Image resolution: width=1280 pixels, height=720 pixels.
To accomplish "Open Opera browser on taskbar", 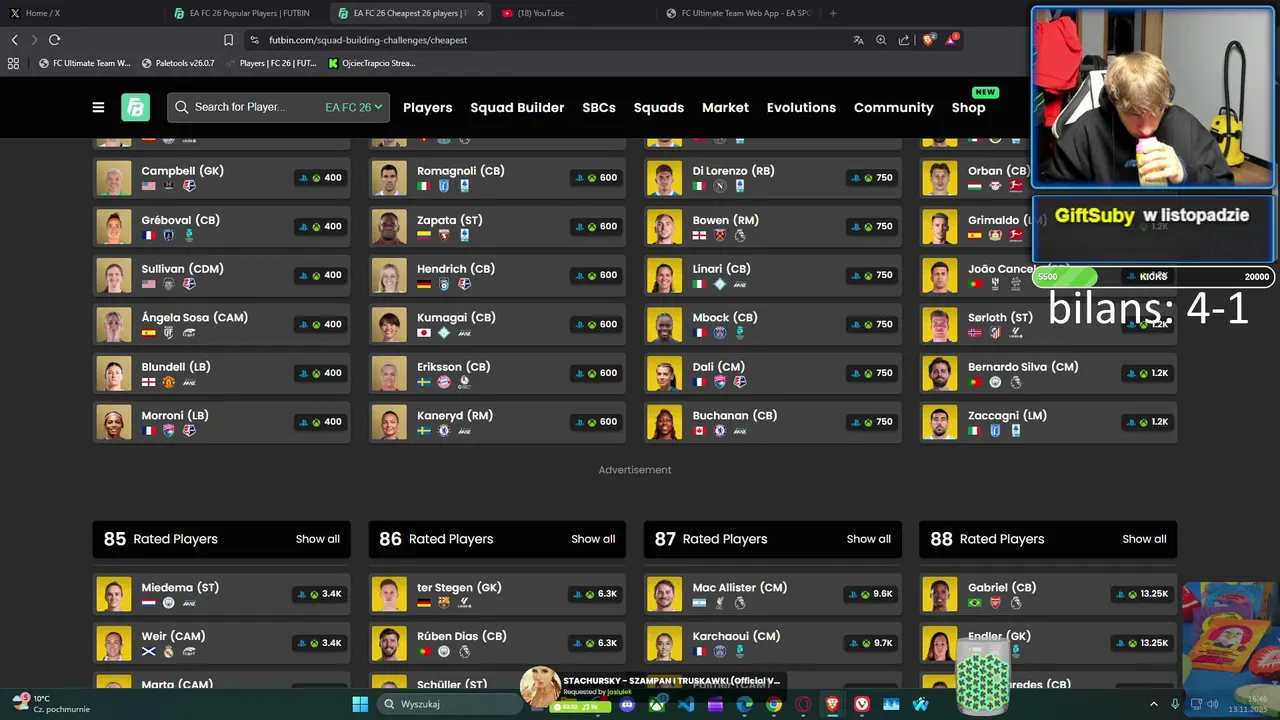I will pos(803,704).
